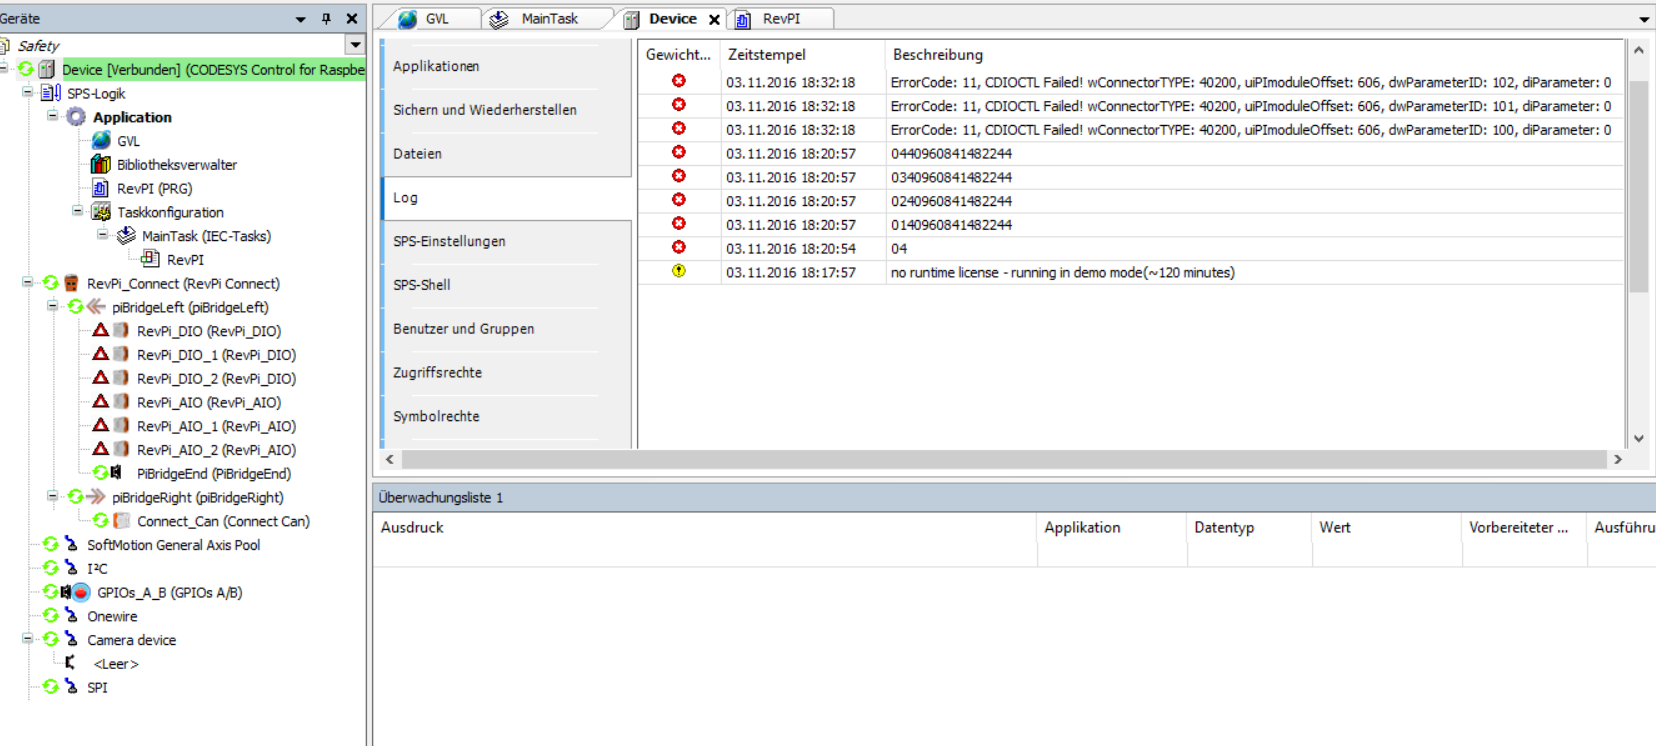This screenshot has width=1656, height=746.
Task: Switch to the MainTask tab
Action: pos(548,19)
